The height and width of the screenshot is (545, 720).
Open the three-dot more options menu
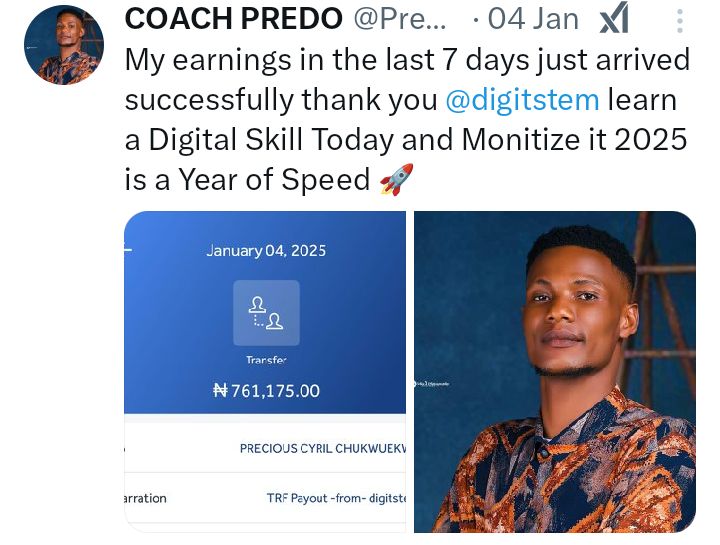[x=680, y=20]
